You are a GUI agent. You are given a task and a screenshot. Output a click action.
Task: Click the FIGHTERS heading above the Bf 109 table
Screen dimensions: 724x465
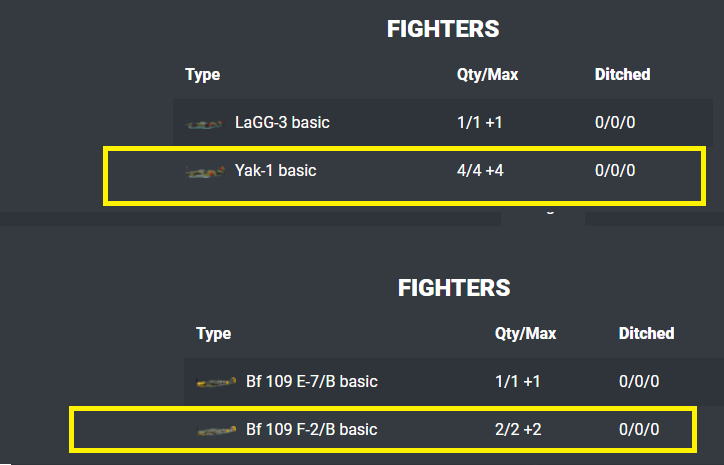click(454, 289)
